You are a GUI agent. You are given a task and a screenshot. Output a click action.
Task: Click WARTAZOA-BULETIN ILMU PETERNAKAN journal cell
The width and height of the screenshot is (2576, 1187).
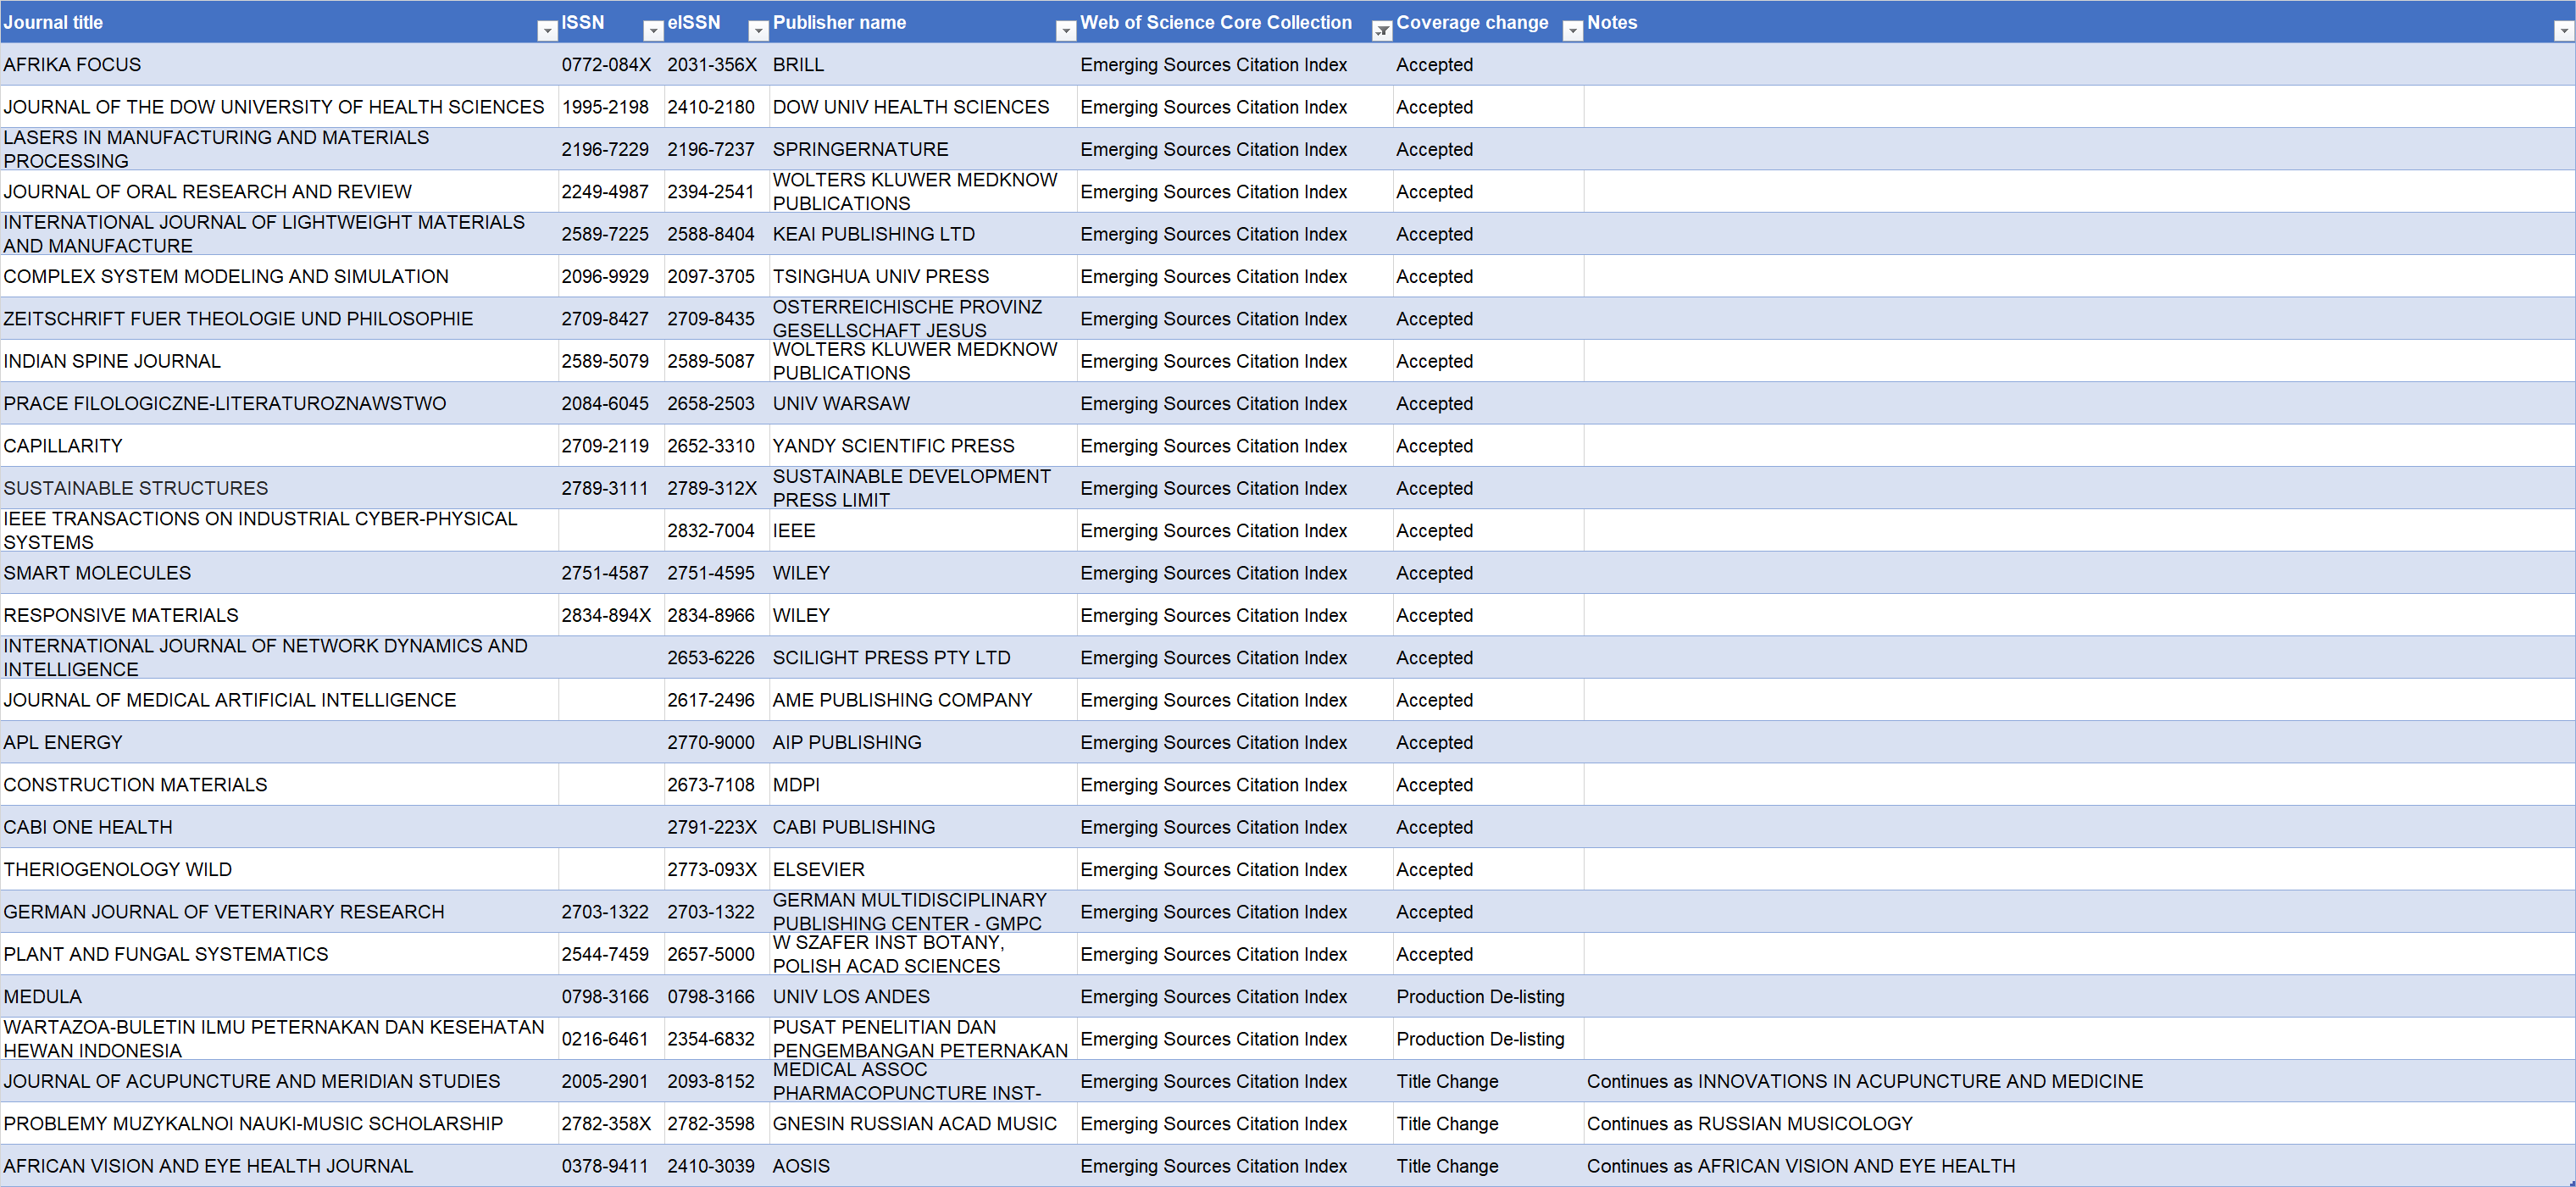[279, 1039]
